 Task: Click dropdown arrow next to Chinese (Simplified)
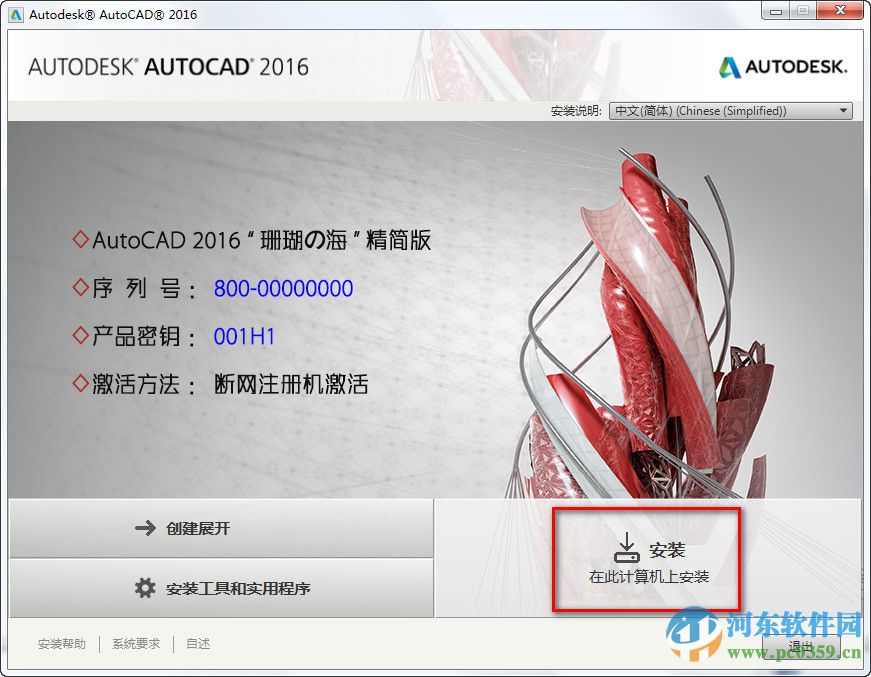844,110
